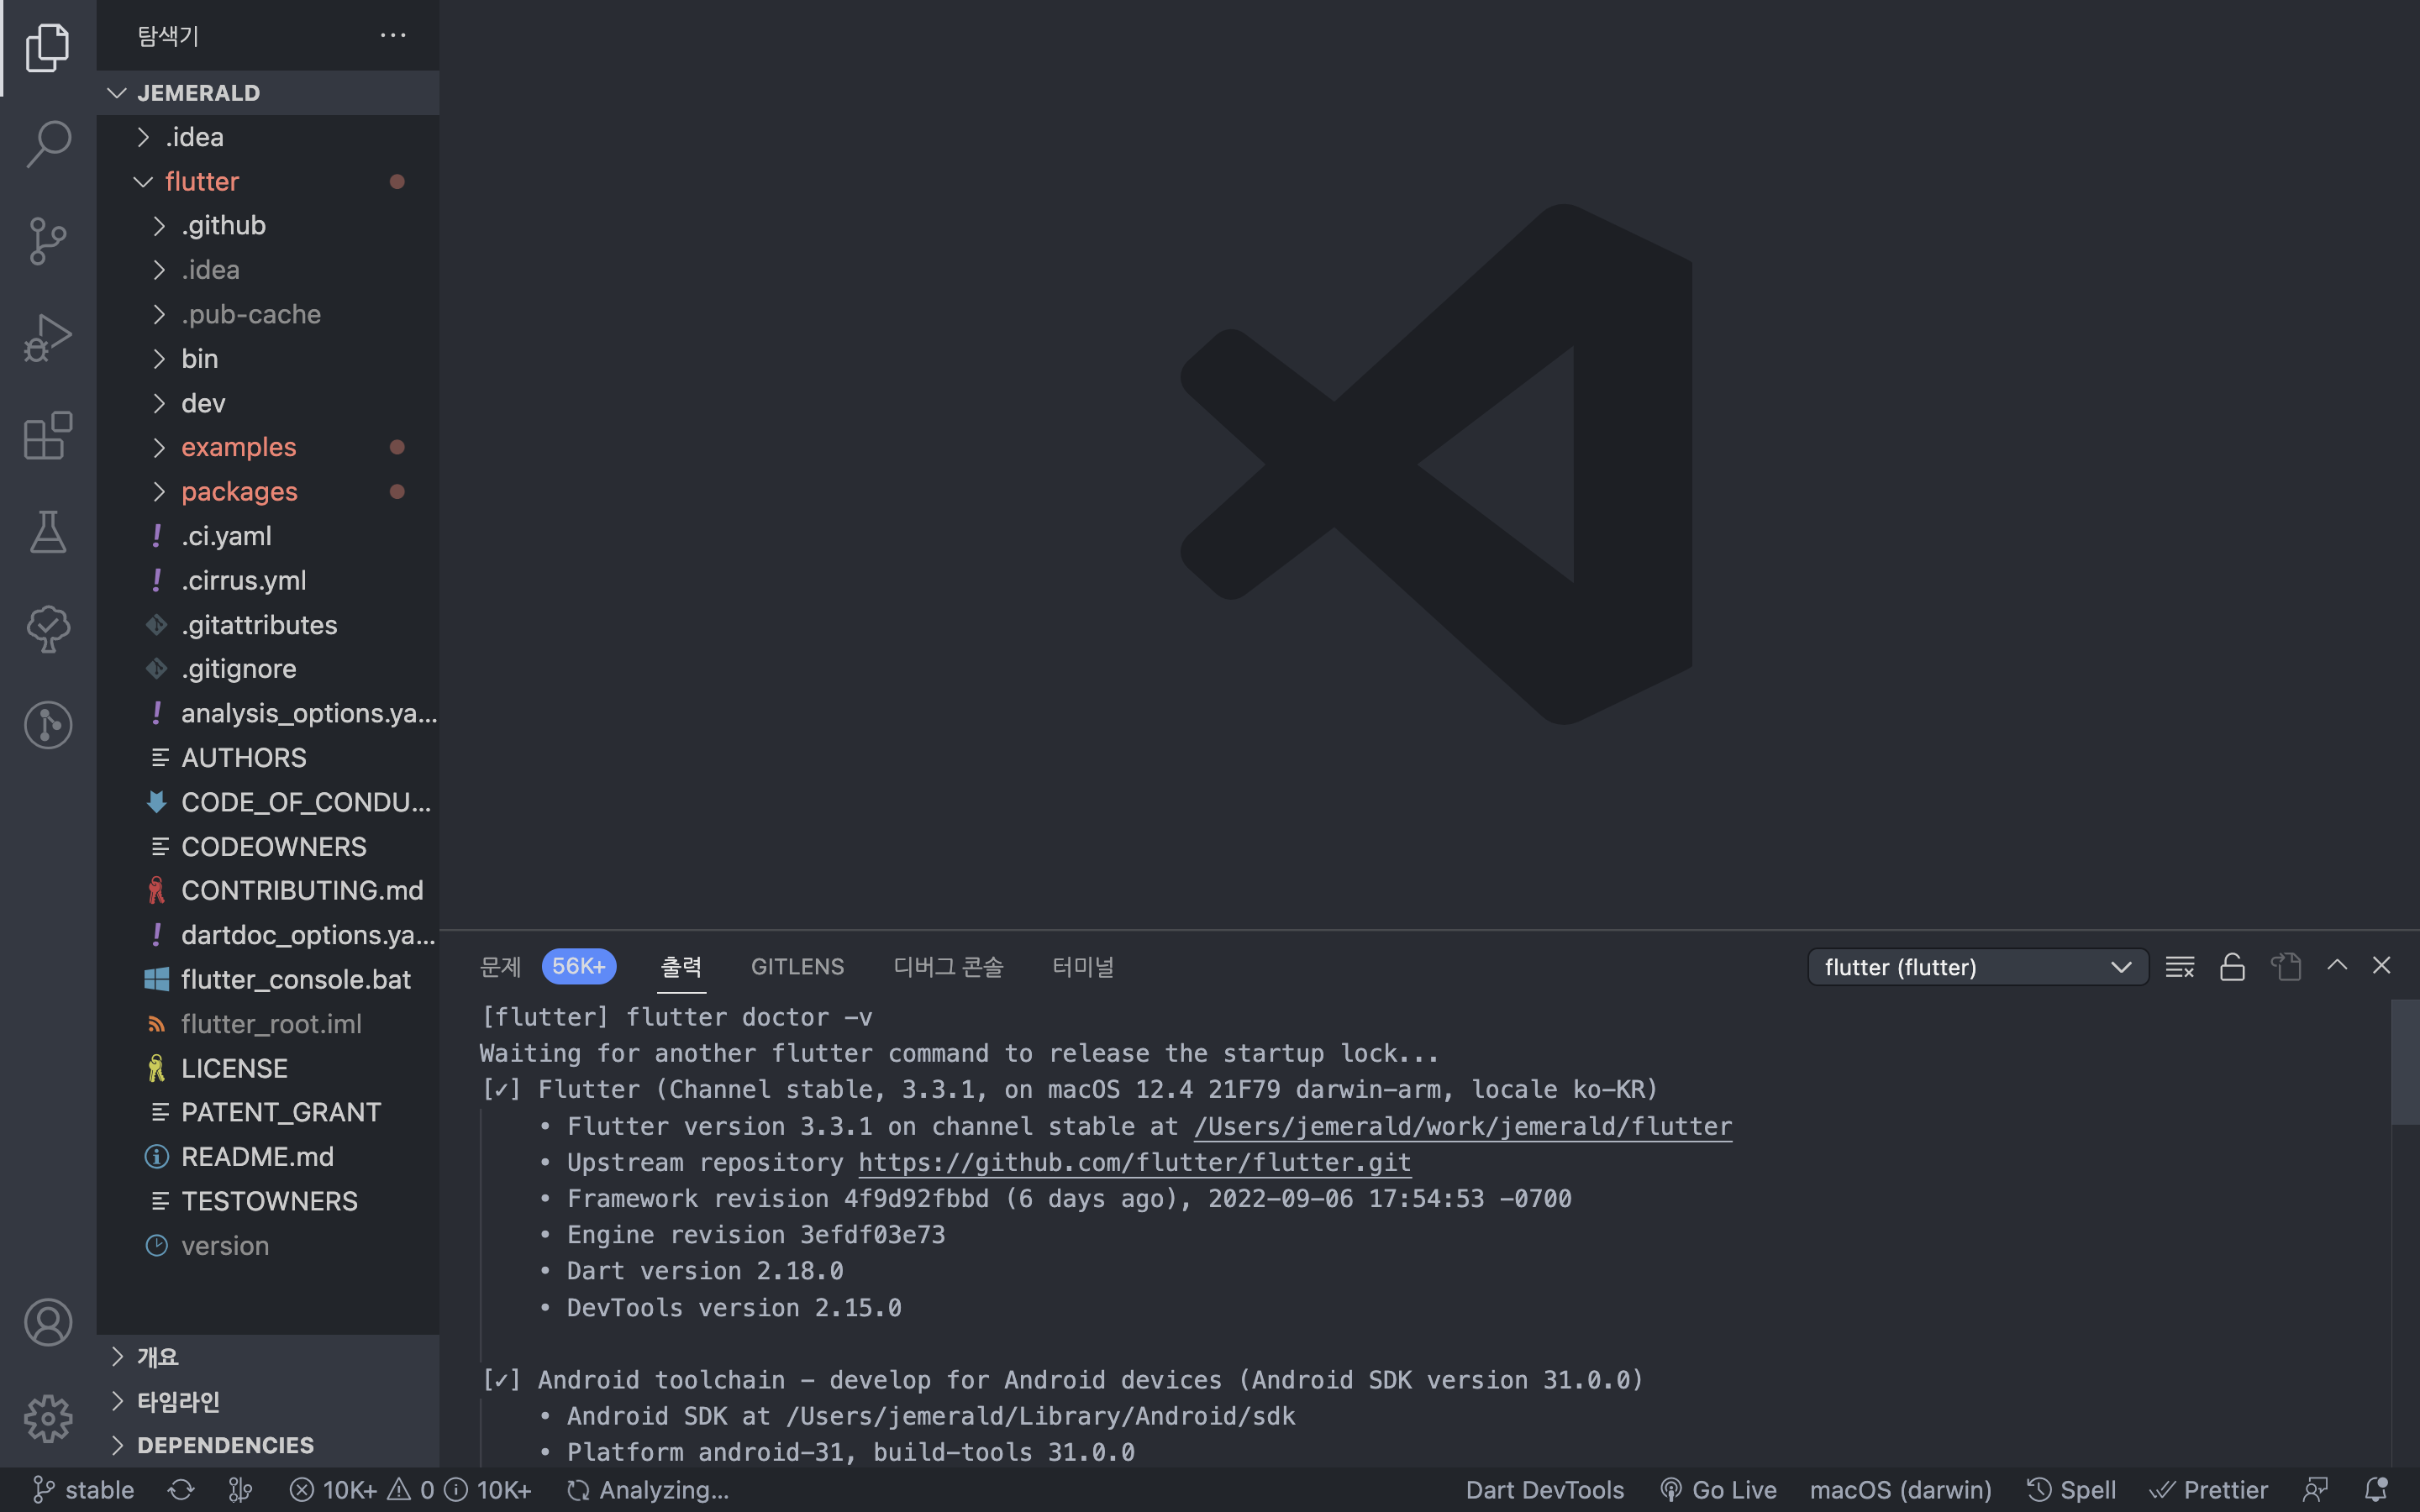The height and width of the screenshot is (1512, 2420).
Task: Open Run and Debug view
Action: (x=48, y=338)
